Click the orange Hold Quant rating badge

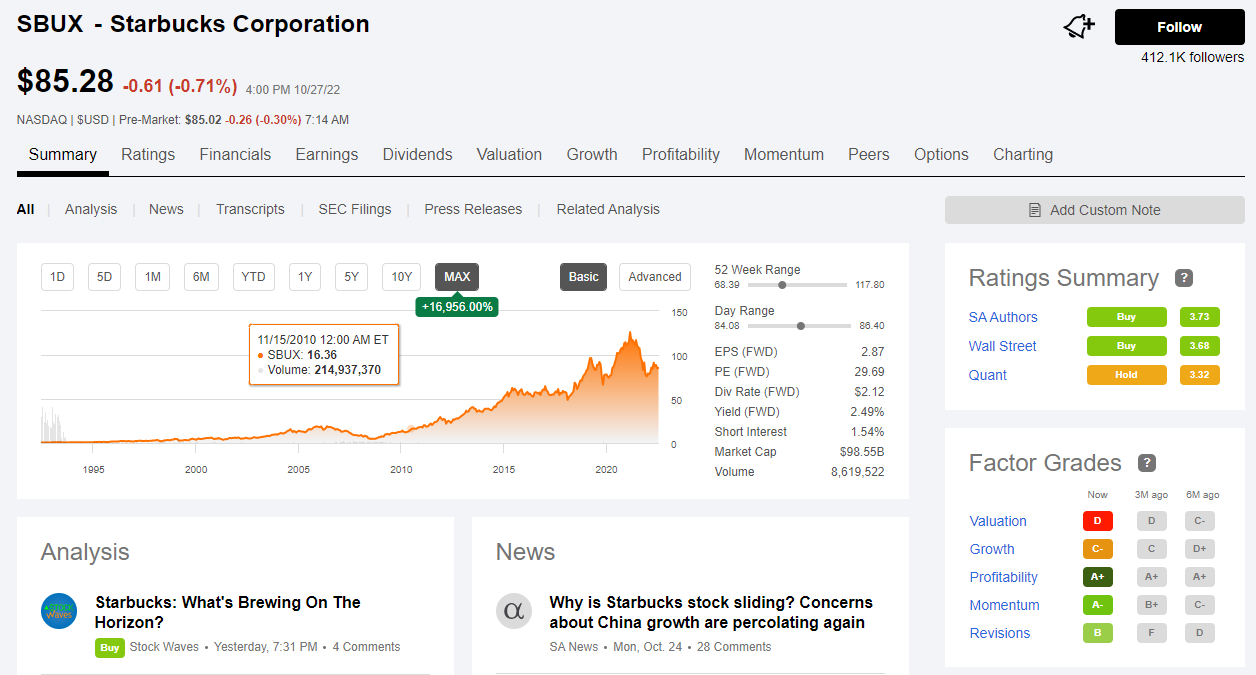(1127, 375)
